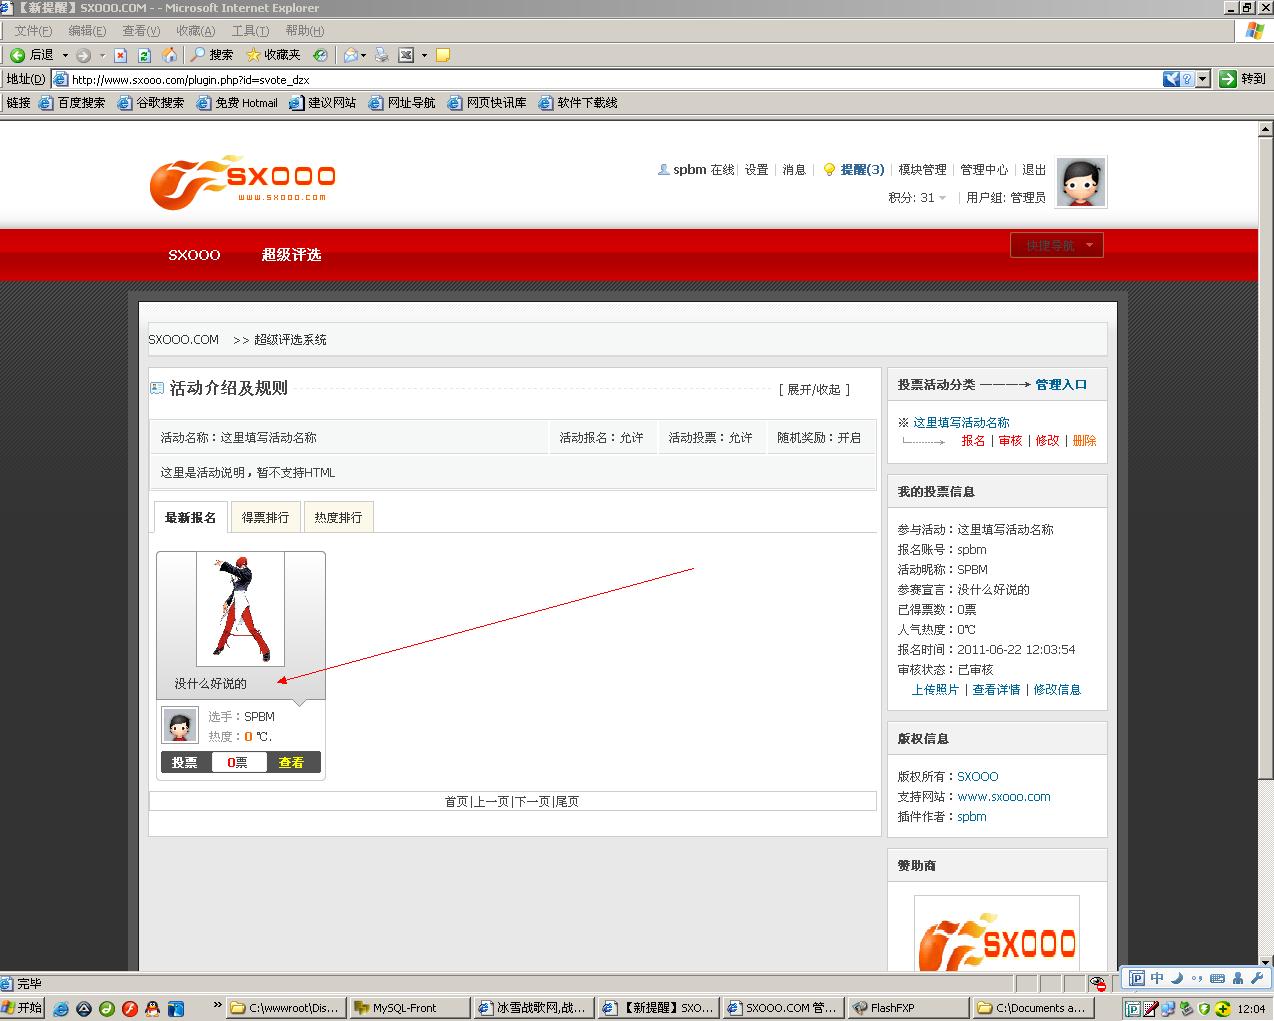This screenshot has width=1274, height=1021.
Task: Click the Print toolbar icon
Action: pyautogui.click(x=381, y=55)
